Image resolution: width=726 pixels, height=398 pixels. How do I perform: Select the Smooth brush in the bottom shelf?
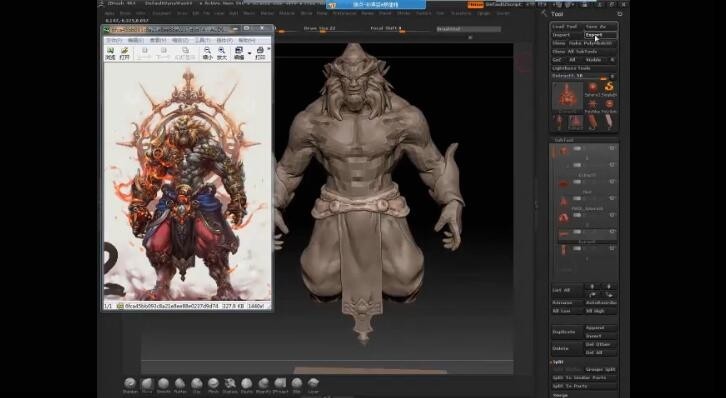(163, 384)
